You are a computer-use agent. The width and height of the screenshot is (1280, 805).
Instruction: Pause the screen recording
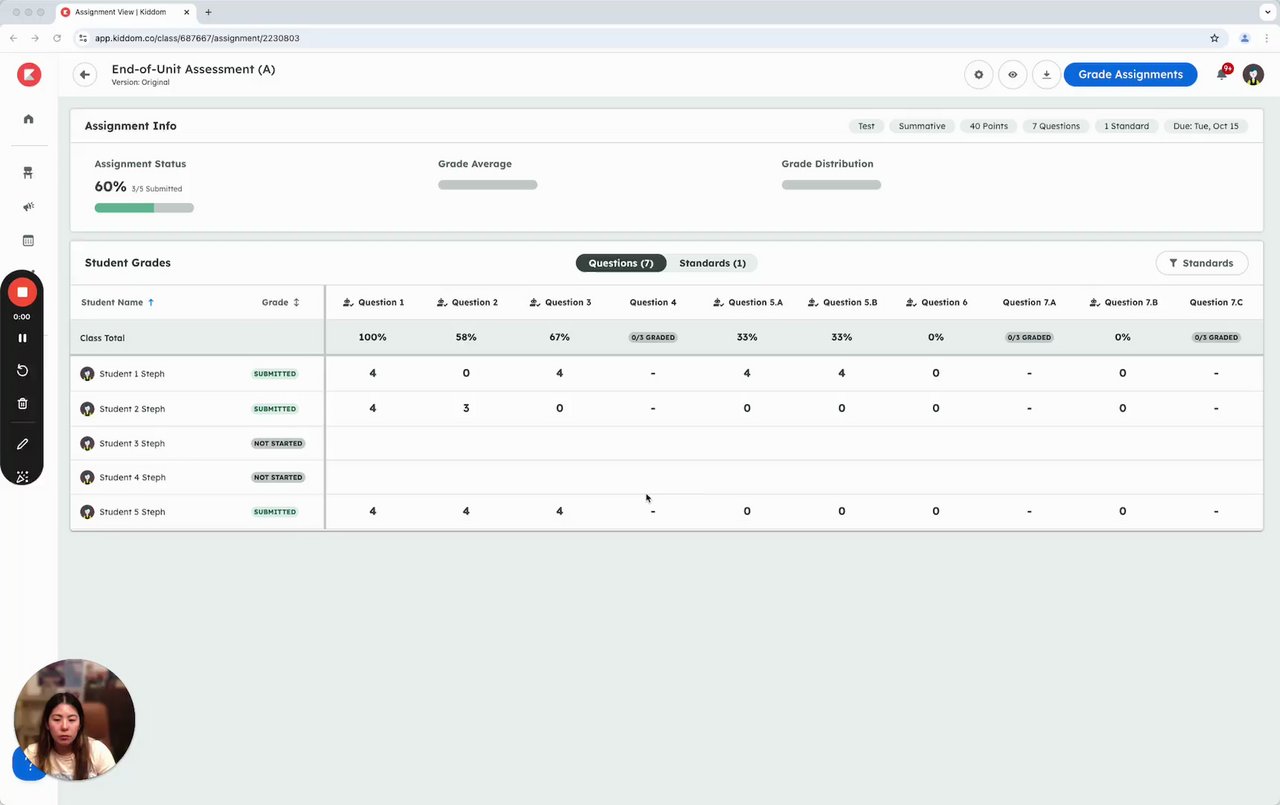click(22, 338)
